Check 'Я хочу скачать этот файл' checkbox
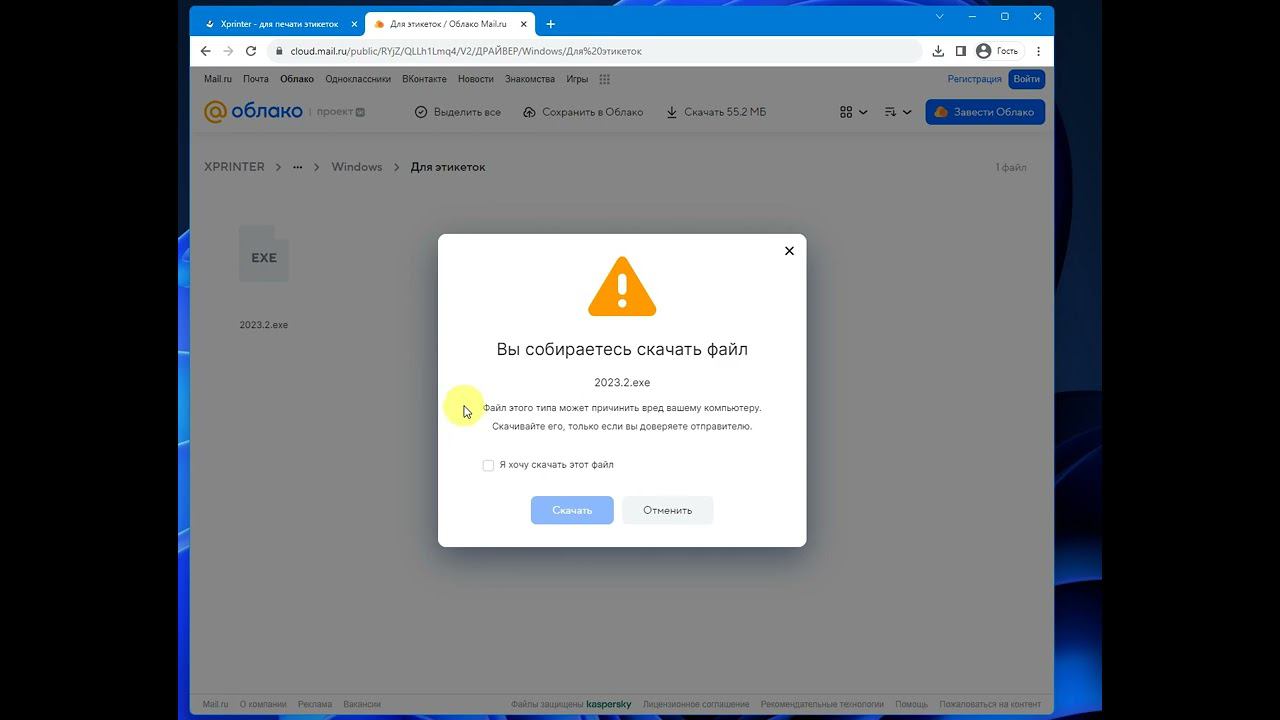The width and height of the screenshot is (1280, 720). pos(488,465)
